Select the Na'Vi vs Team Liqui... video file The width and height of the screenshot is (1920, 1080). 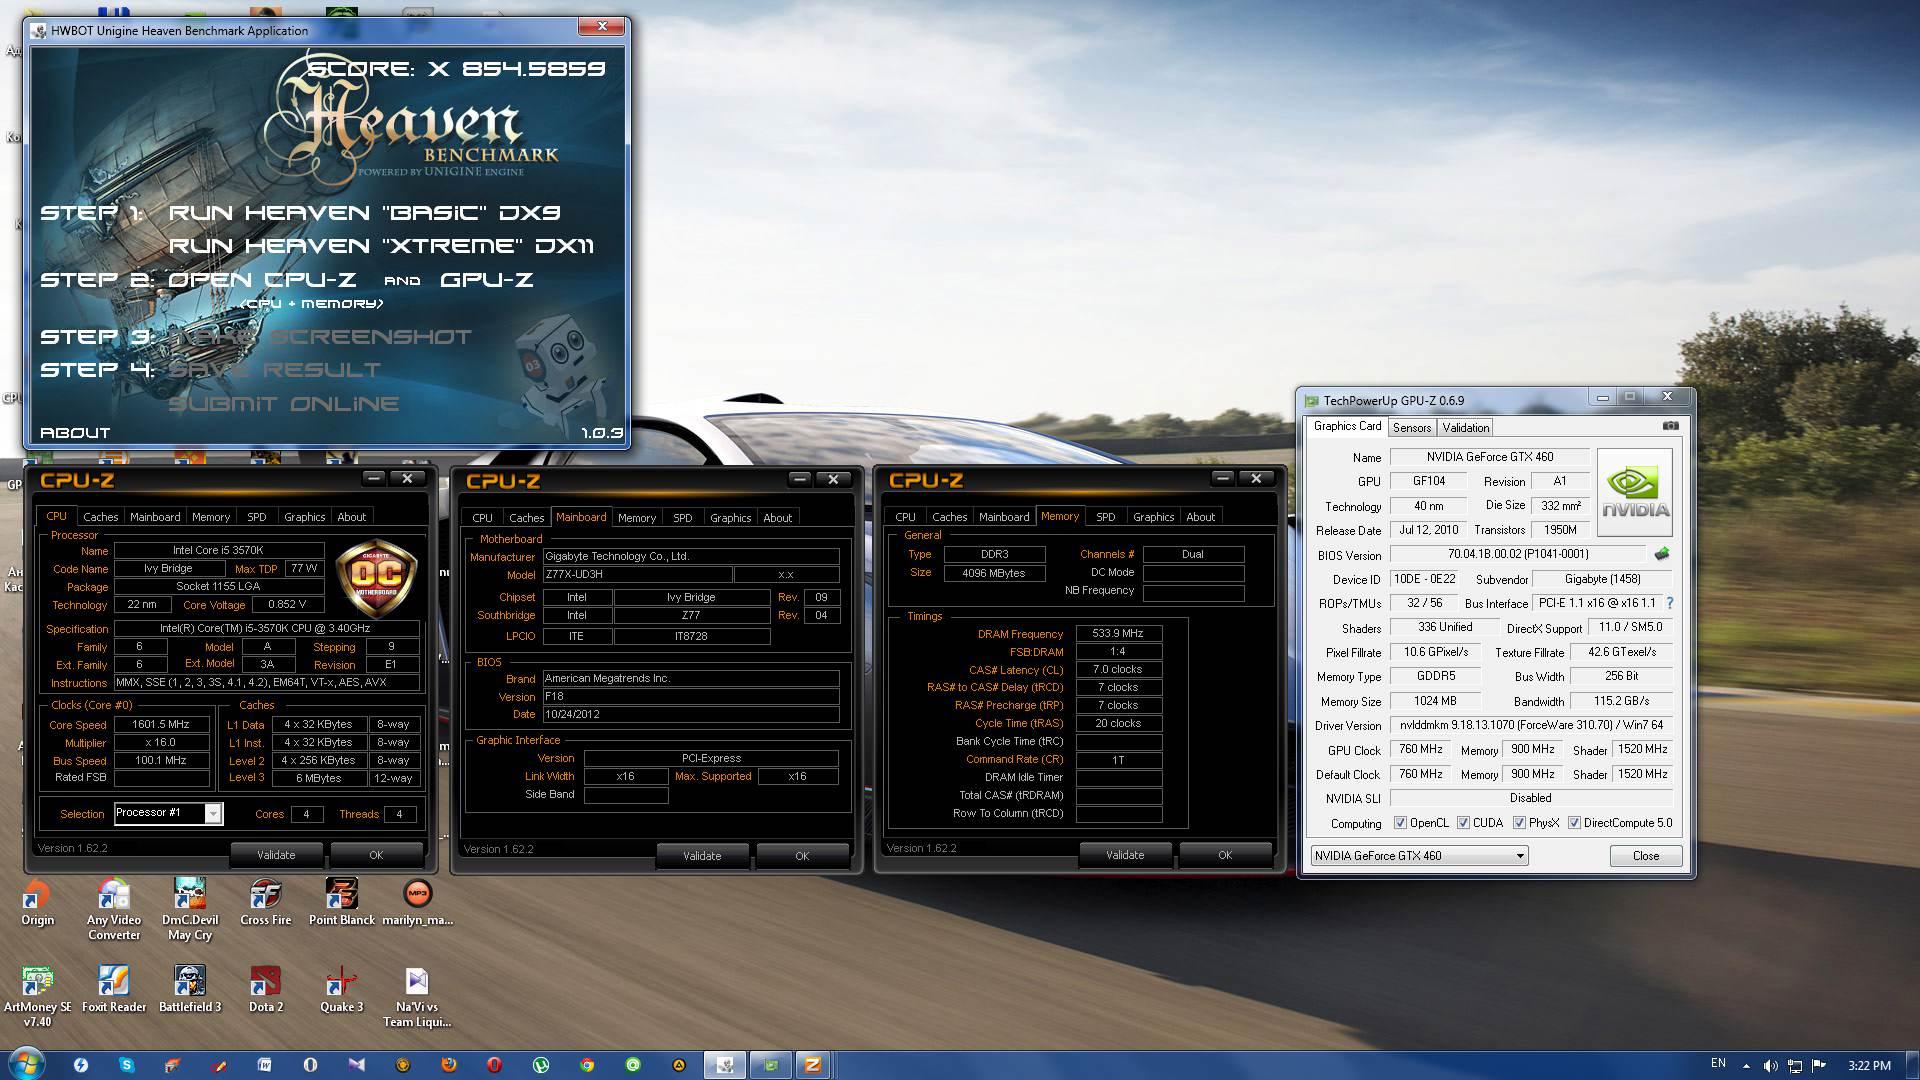point(417,996)
